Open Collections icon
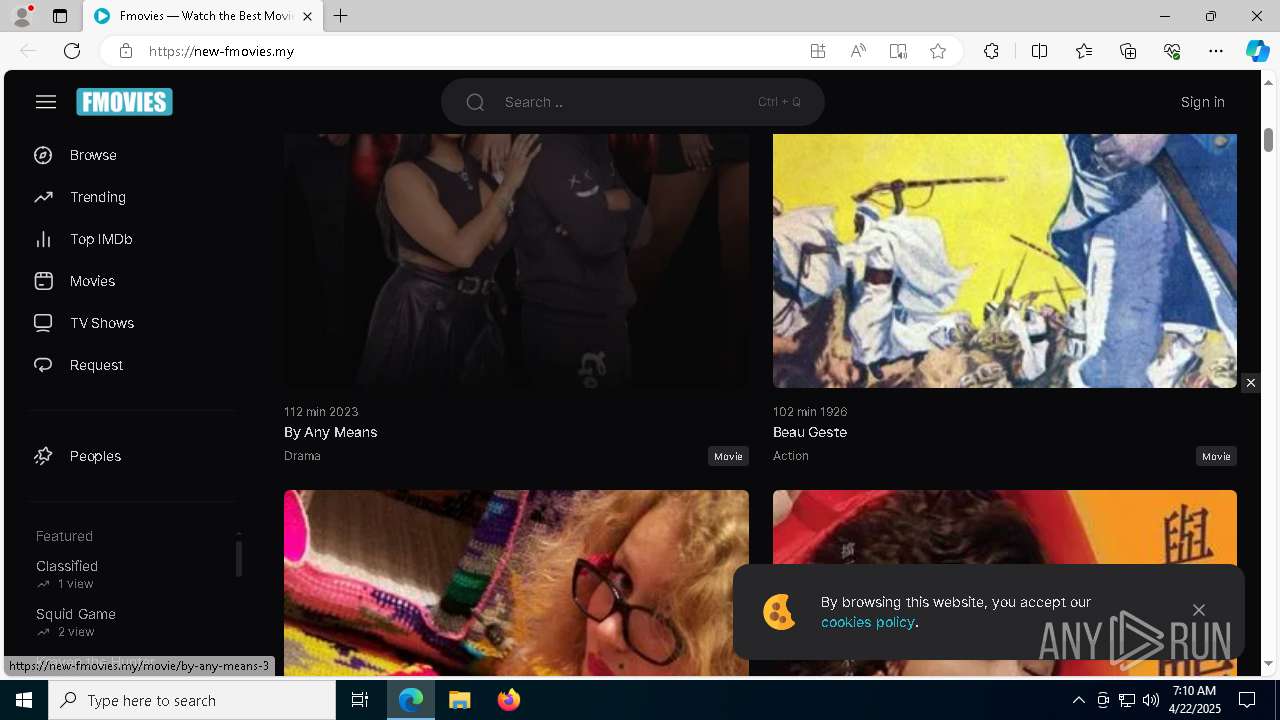 [1128, 51]
